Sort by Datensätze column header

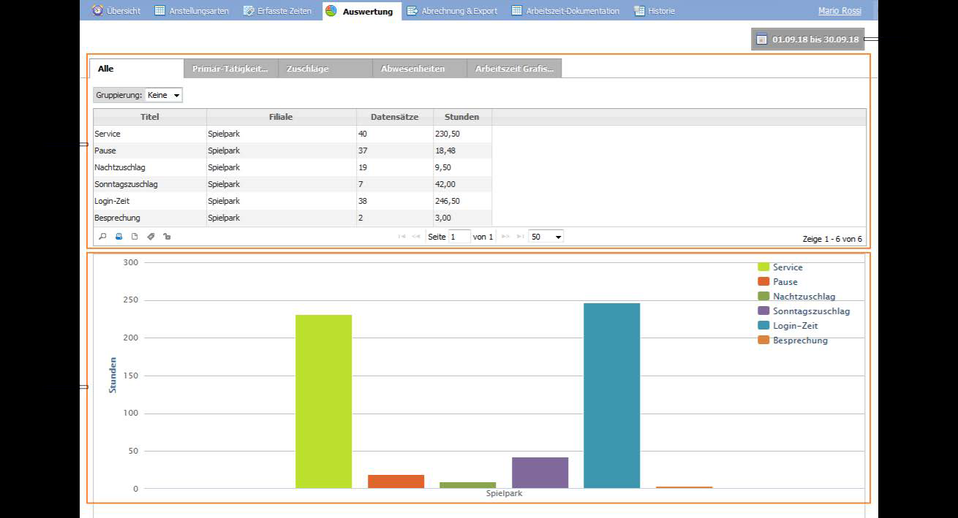[395, 117]
